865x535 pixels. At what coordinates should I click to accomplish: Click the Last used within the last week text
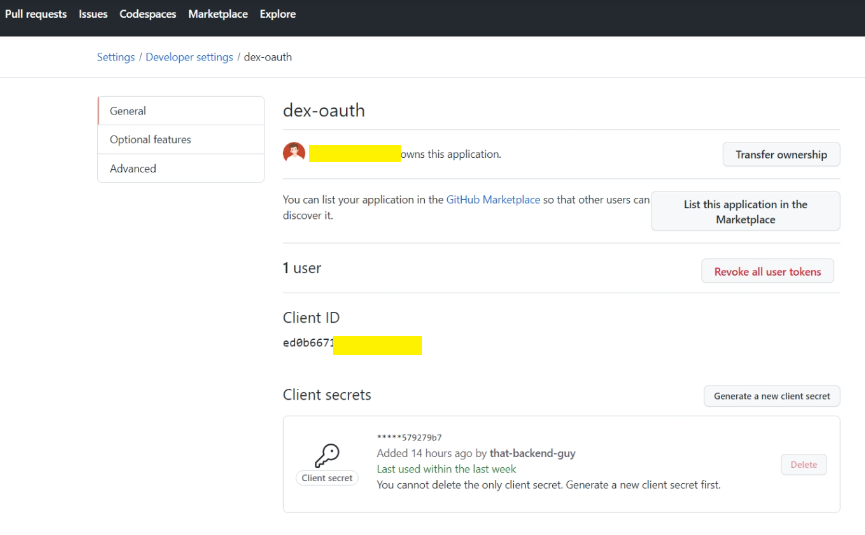click(x=446, y=469)
